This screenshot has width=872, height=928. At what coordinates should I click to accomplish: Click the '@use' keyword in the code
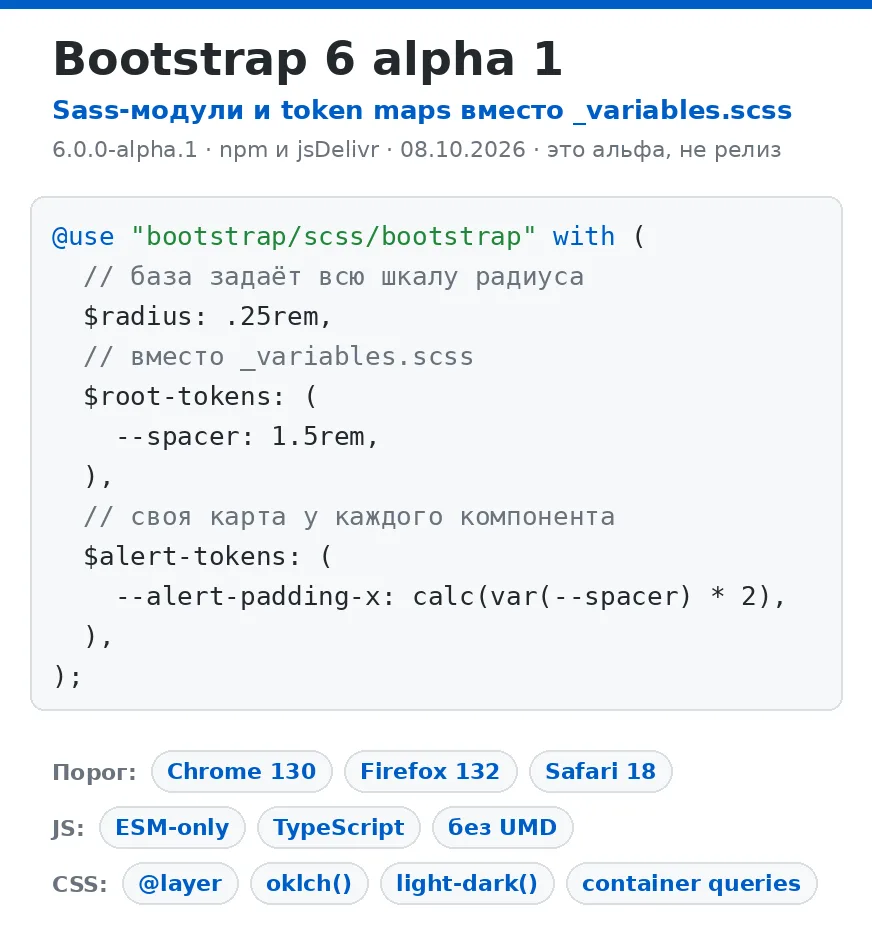coord(83,237)
